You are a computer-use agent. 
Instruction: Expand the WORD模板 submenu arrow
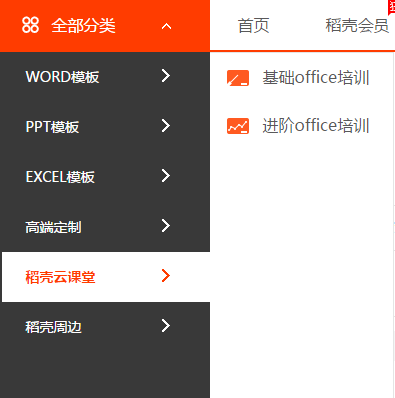[166, 76]
